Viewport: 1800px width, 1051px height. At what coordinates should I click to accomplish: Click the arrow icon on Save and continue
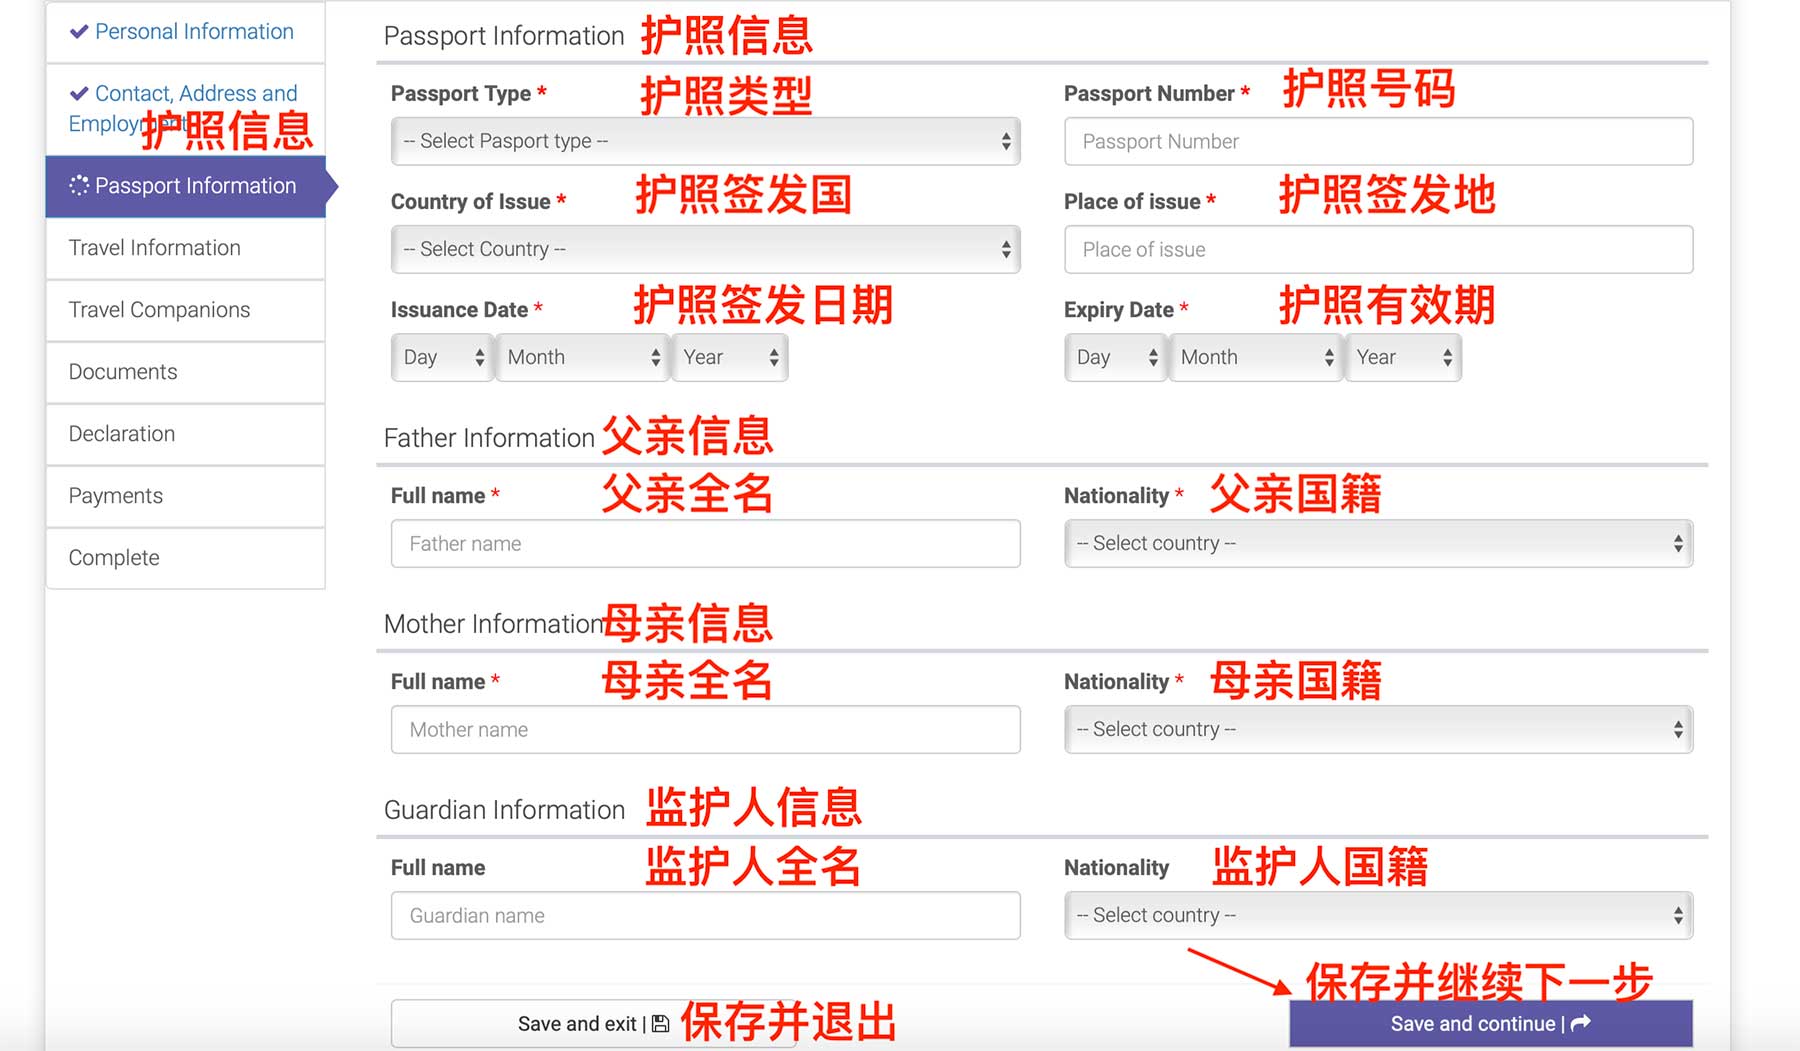pos(1581,1024)
